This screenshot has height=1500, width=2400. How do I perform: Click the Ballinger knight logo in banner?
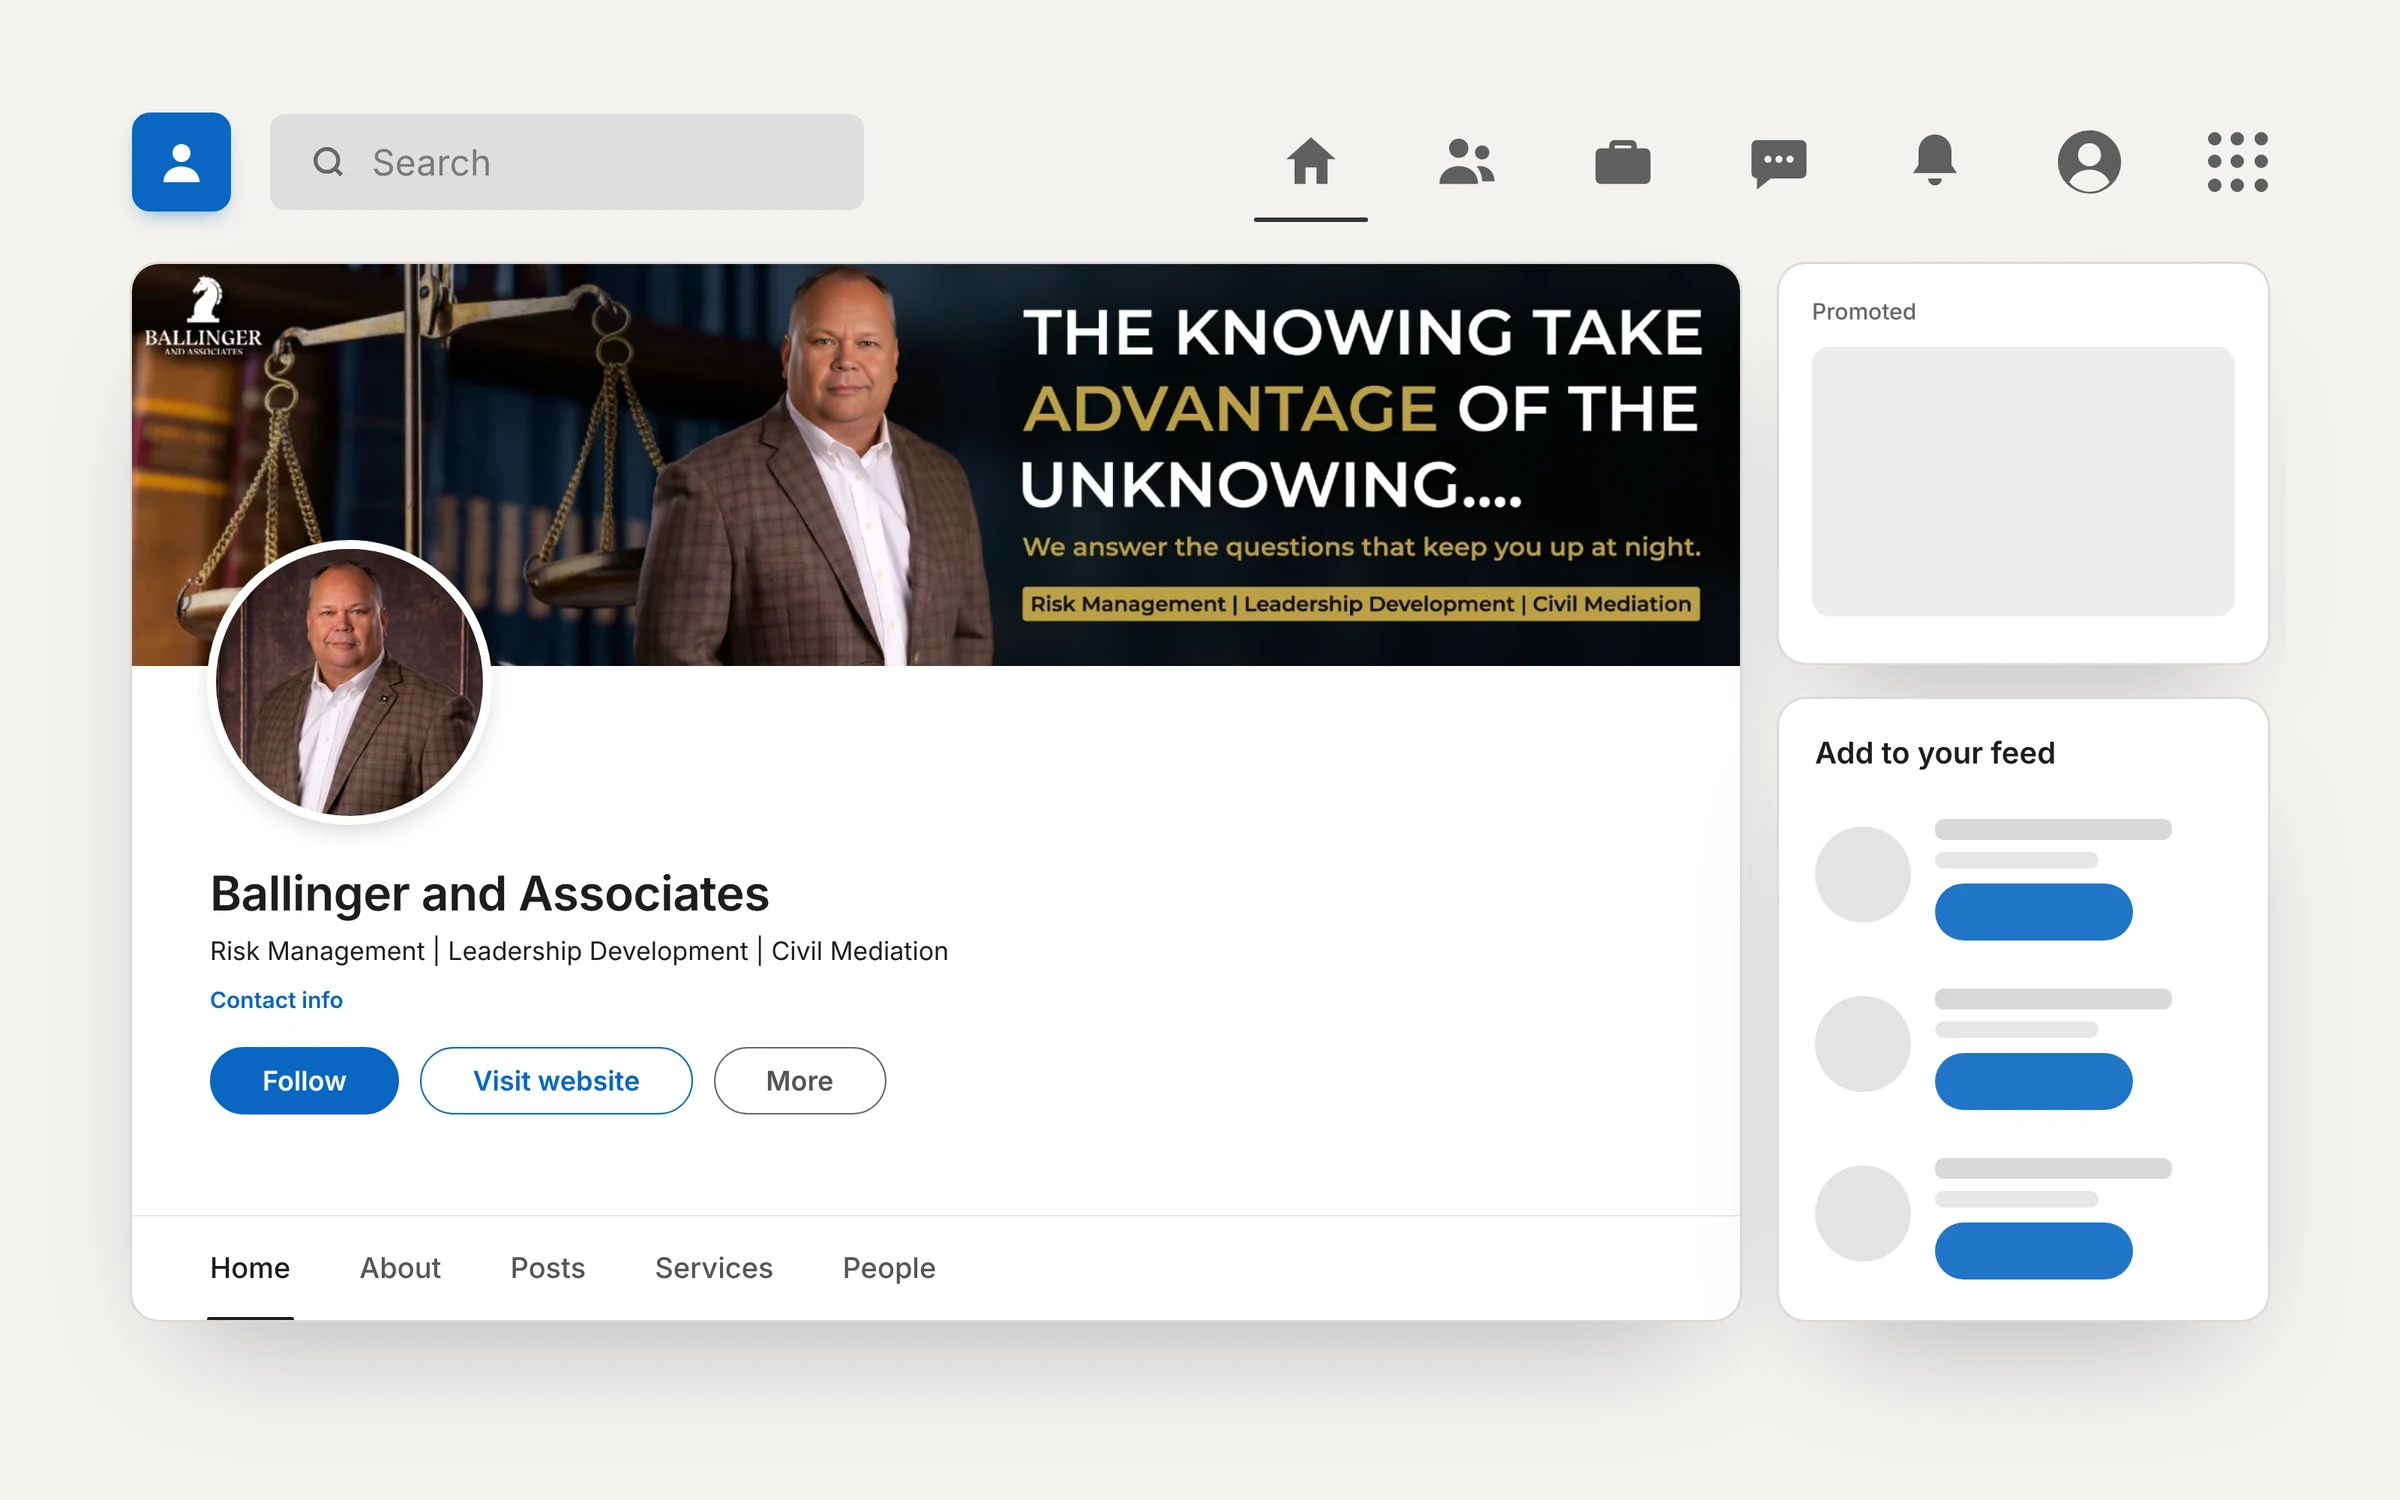click(x=203, y=315)
